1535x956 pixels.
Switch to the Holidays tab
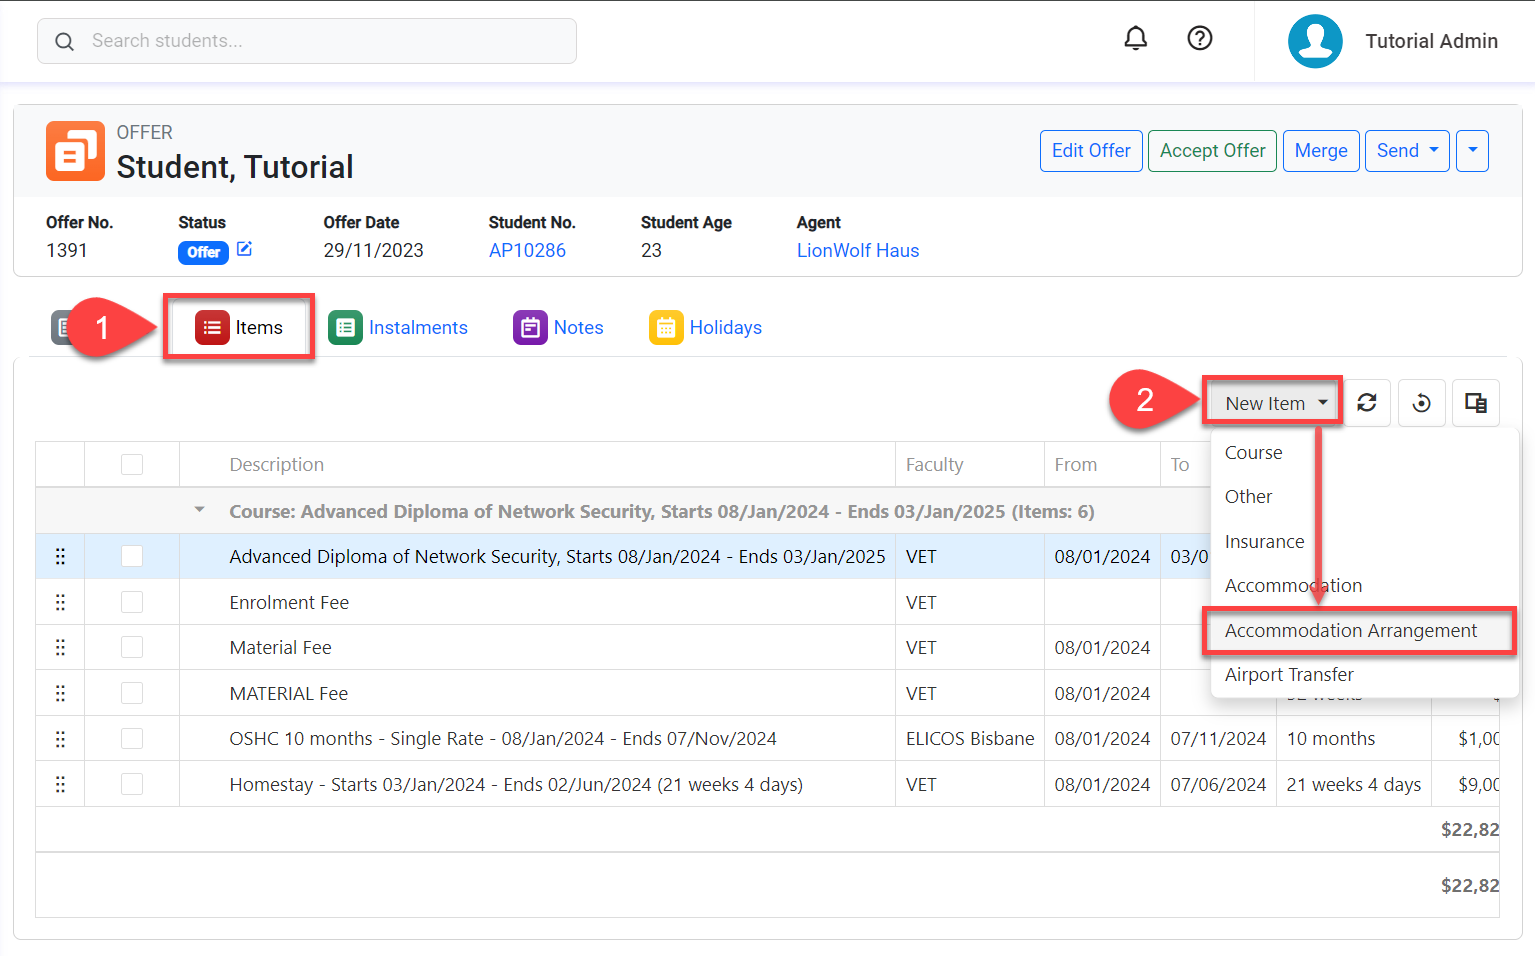tap(705, 327)
